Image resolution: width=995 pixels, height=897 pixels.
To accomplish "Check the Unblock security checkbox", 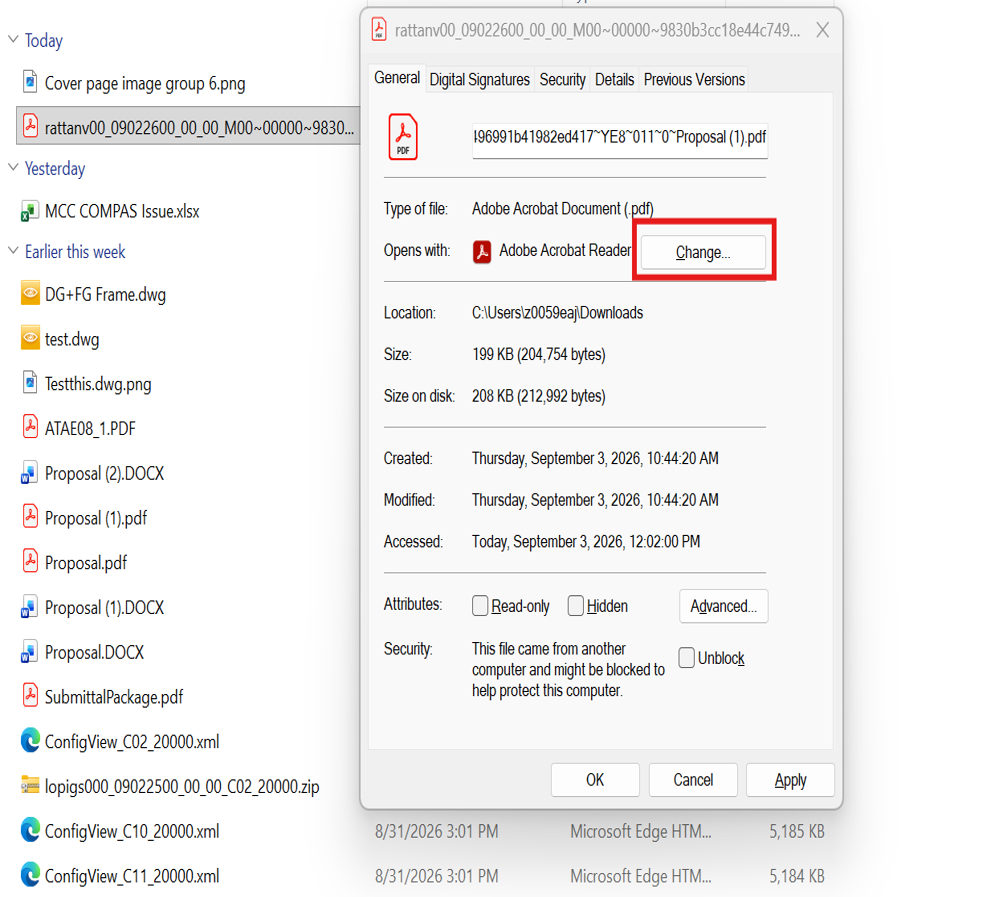I will point(686,658).
